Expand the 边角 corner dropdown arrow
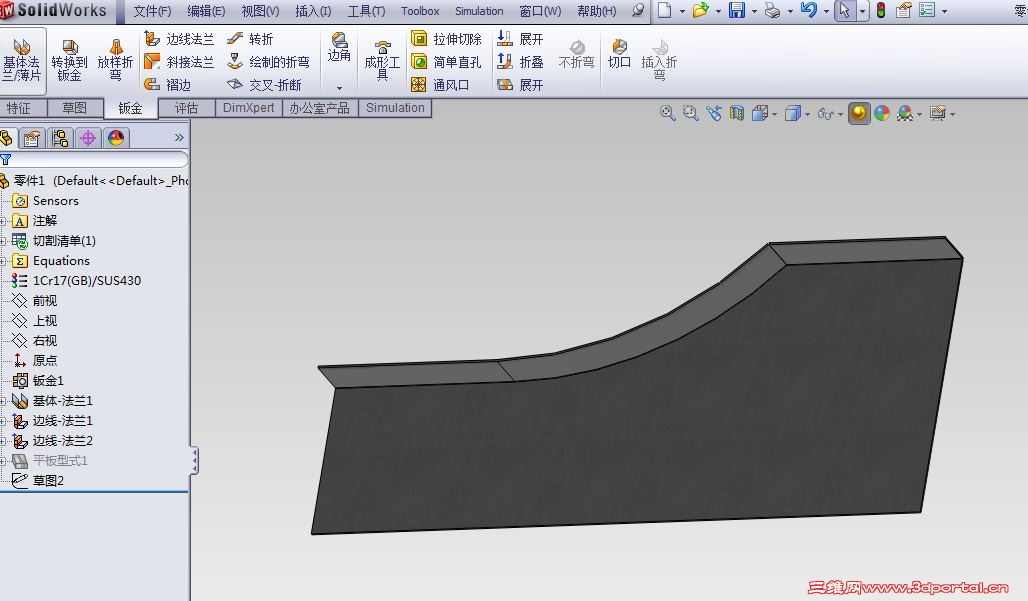Image resolution: width=1028 pixels, height=601 pixels. (x=339, y=88)
